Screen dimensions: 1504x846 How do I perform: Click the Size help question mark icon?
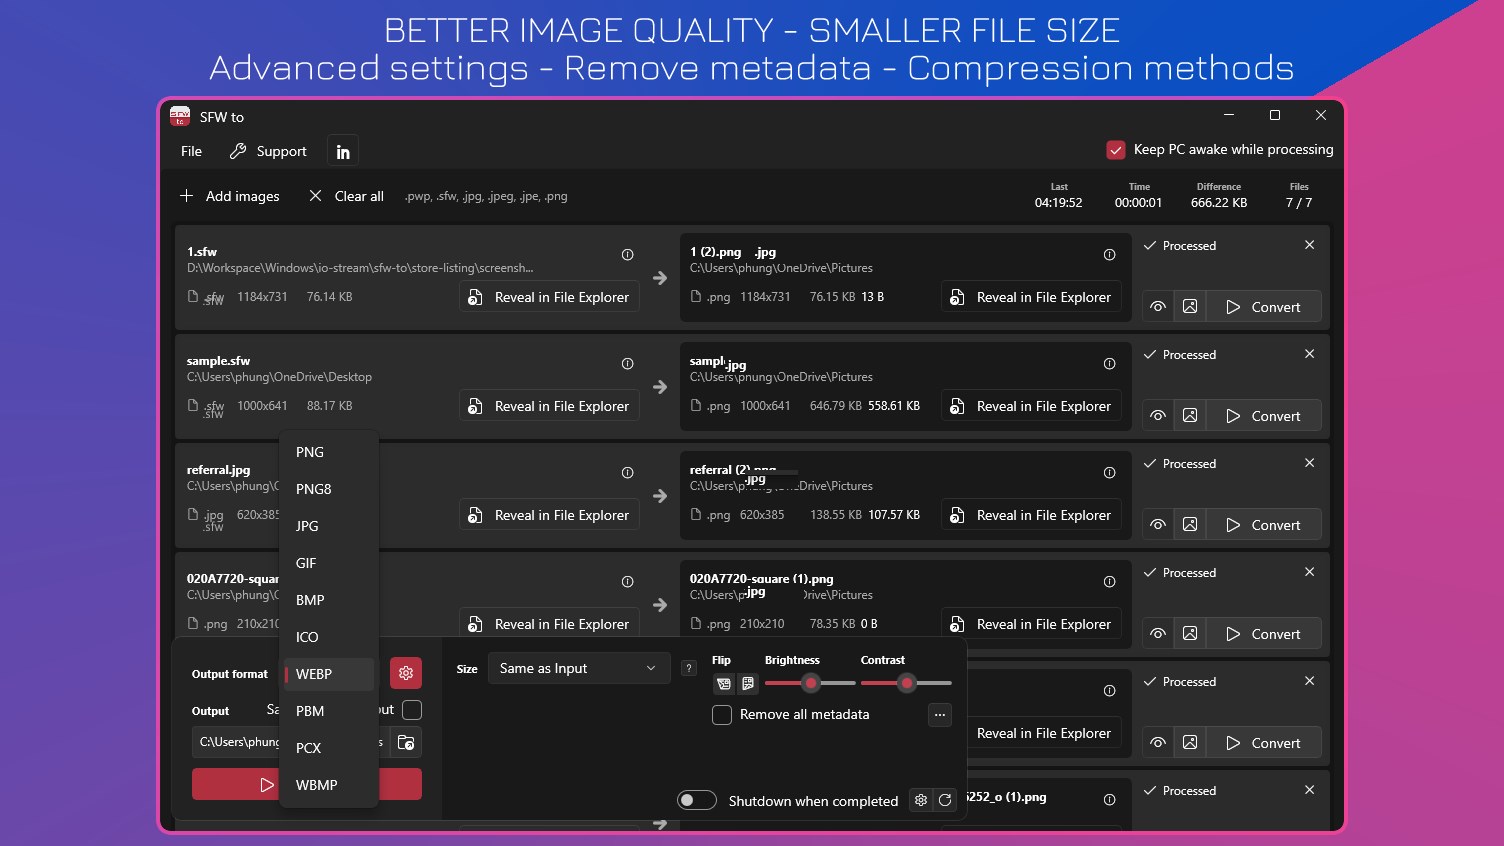pos(688,668)
